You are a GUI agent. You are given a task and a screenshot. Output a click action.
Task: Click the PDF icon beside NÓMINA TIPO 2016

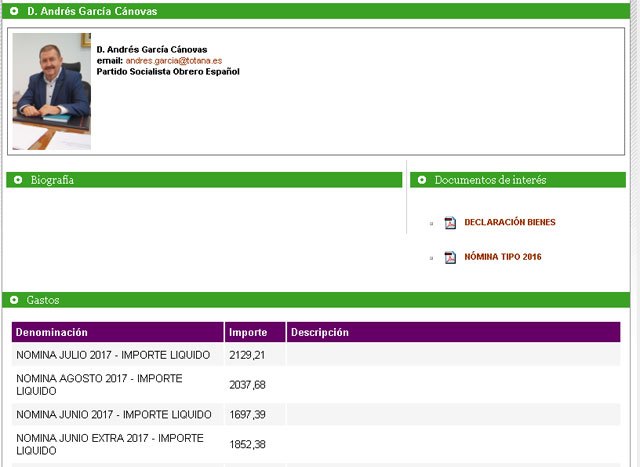click(450, 257)
